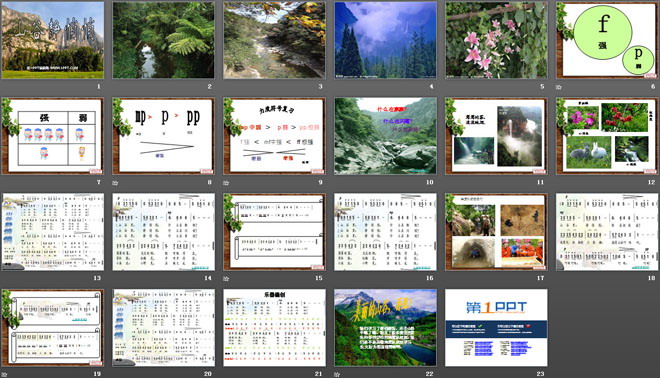Click the animation star icon below slide 15

[x=226, y=279]
